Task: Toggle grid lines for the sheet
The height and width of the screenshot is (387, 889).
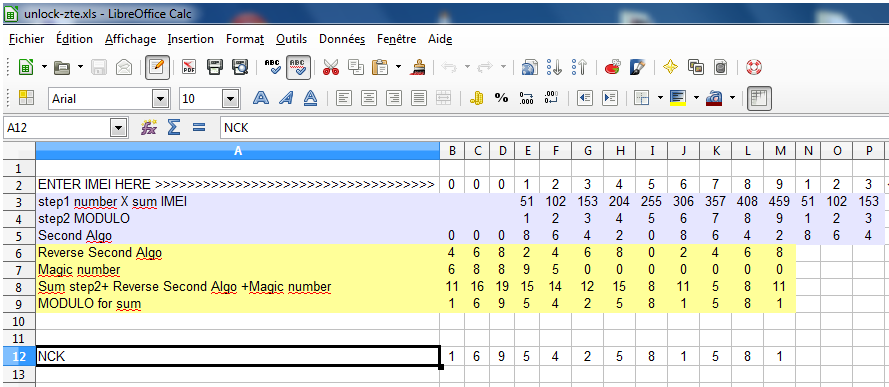Action: (x=758, y=98)
